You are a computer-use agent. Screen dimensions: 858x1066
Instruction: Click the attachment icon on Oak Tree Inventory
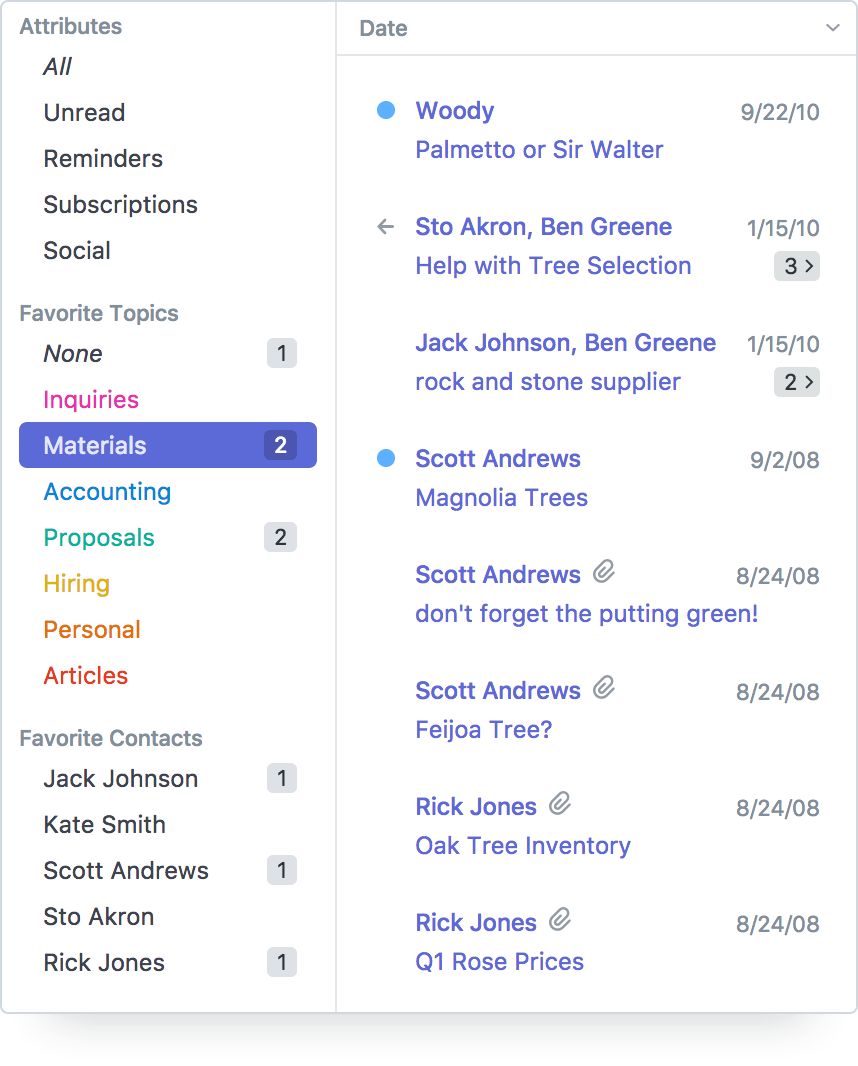(x=560, y=804)
